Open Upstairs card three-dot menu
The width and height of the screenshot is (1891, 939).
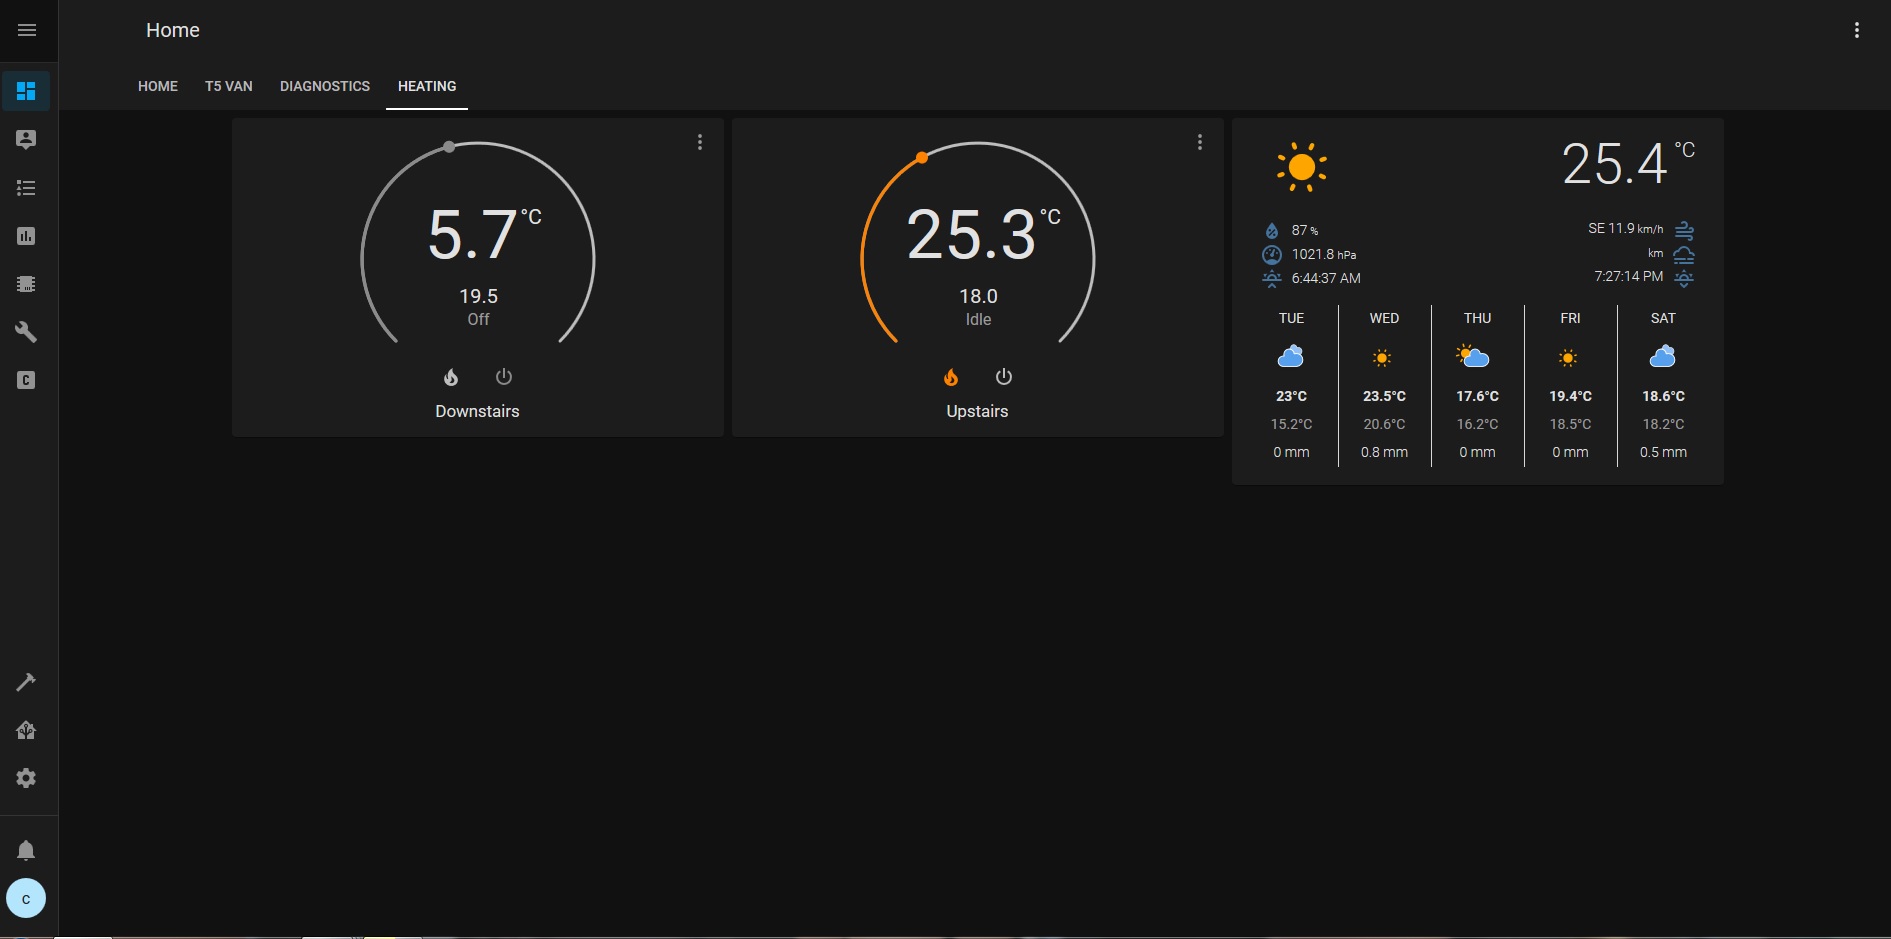(1200, 142)
